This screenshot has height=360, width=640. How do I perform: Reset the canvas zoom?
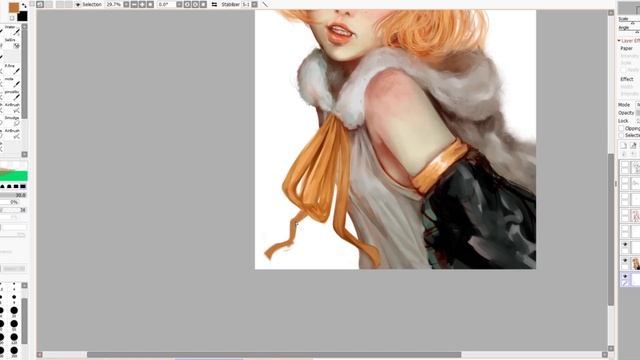click(x=150, y=4)
